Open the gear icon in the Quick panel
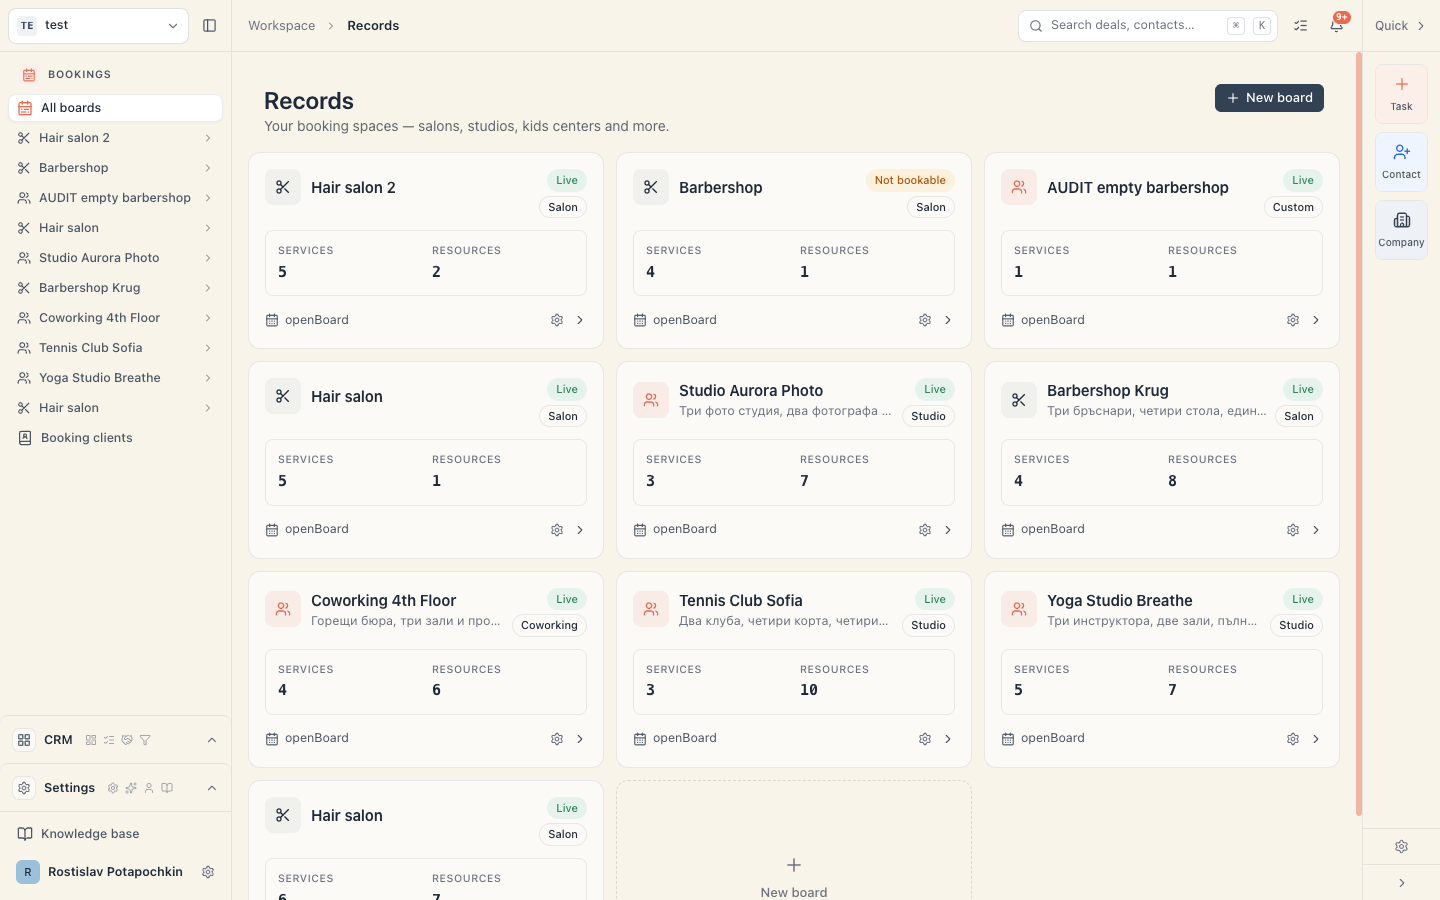Screen dimensions: 1440x900 click(x=1401, y=847)
